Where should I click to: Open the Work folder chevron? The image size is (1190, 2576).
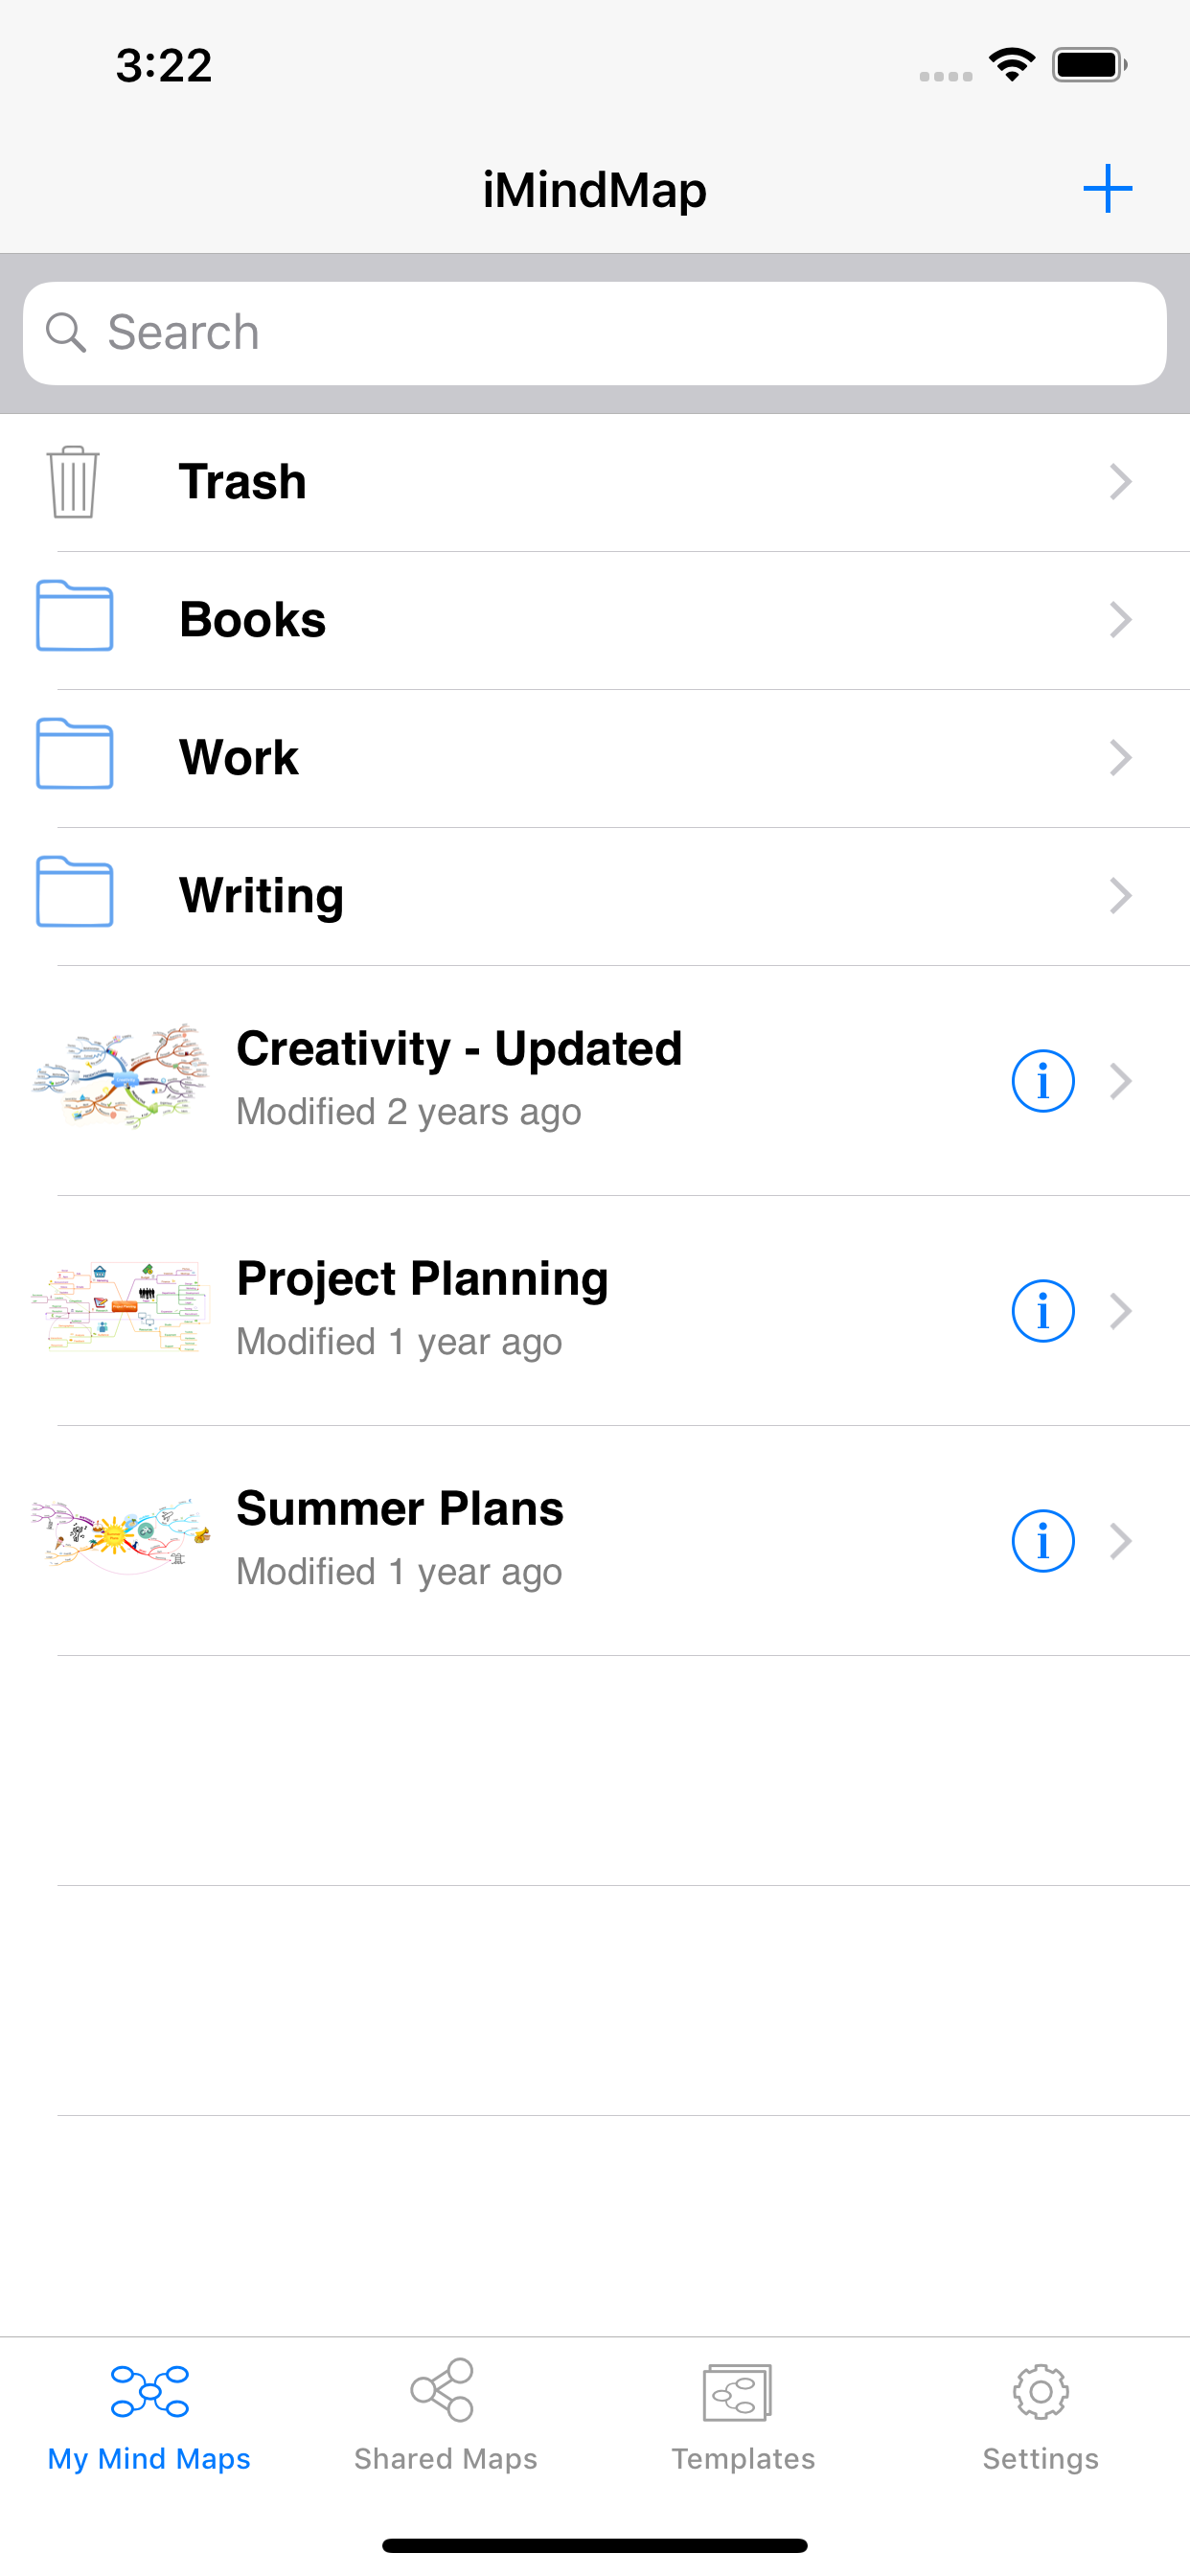click(1120, 758)
